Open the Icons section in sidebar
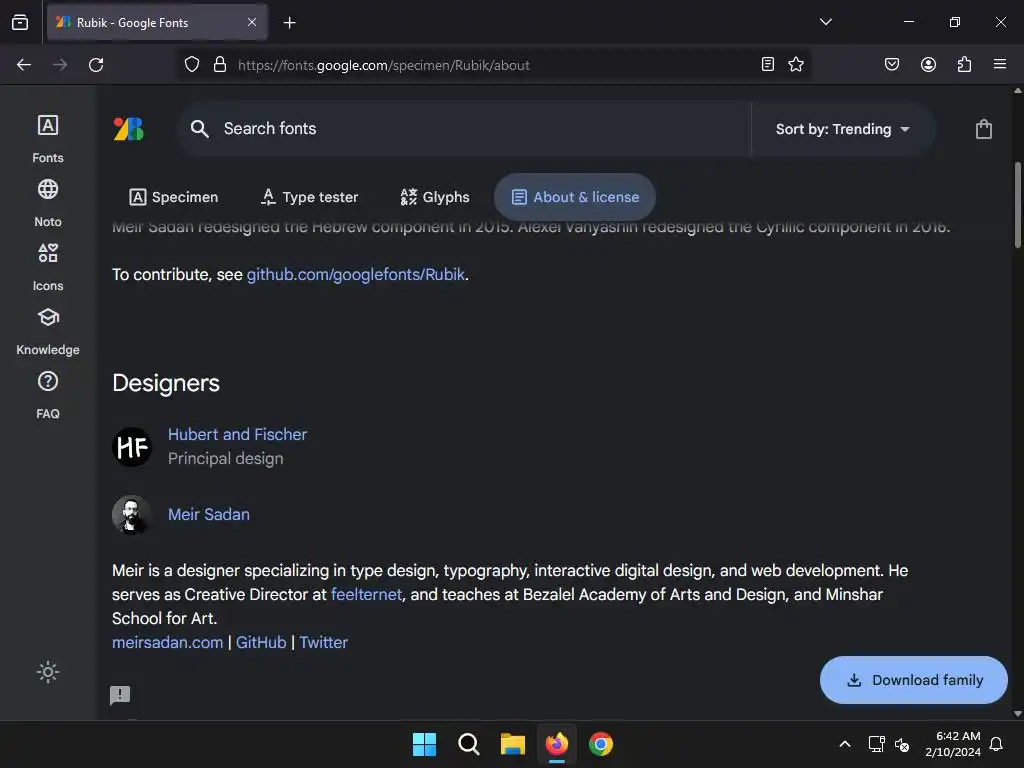This screenshot has width=1024, height=768. point(48,267)
